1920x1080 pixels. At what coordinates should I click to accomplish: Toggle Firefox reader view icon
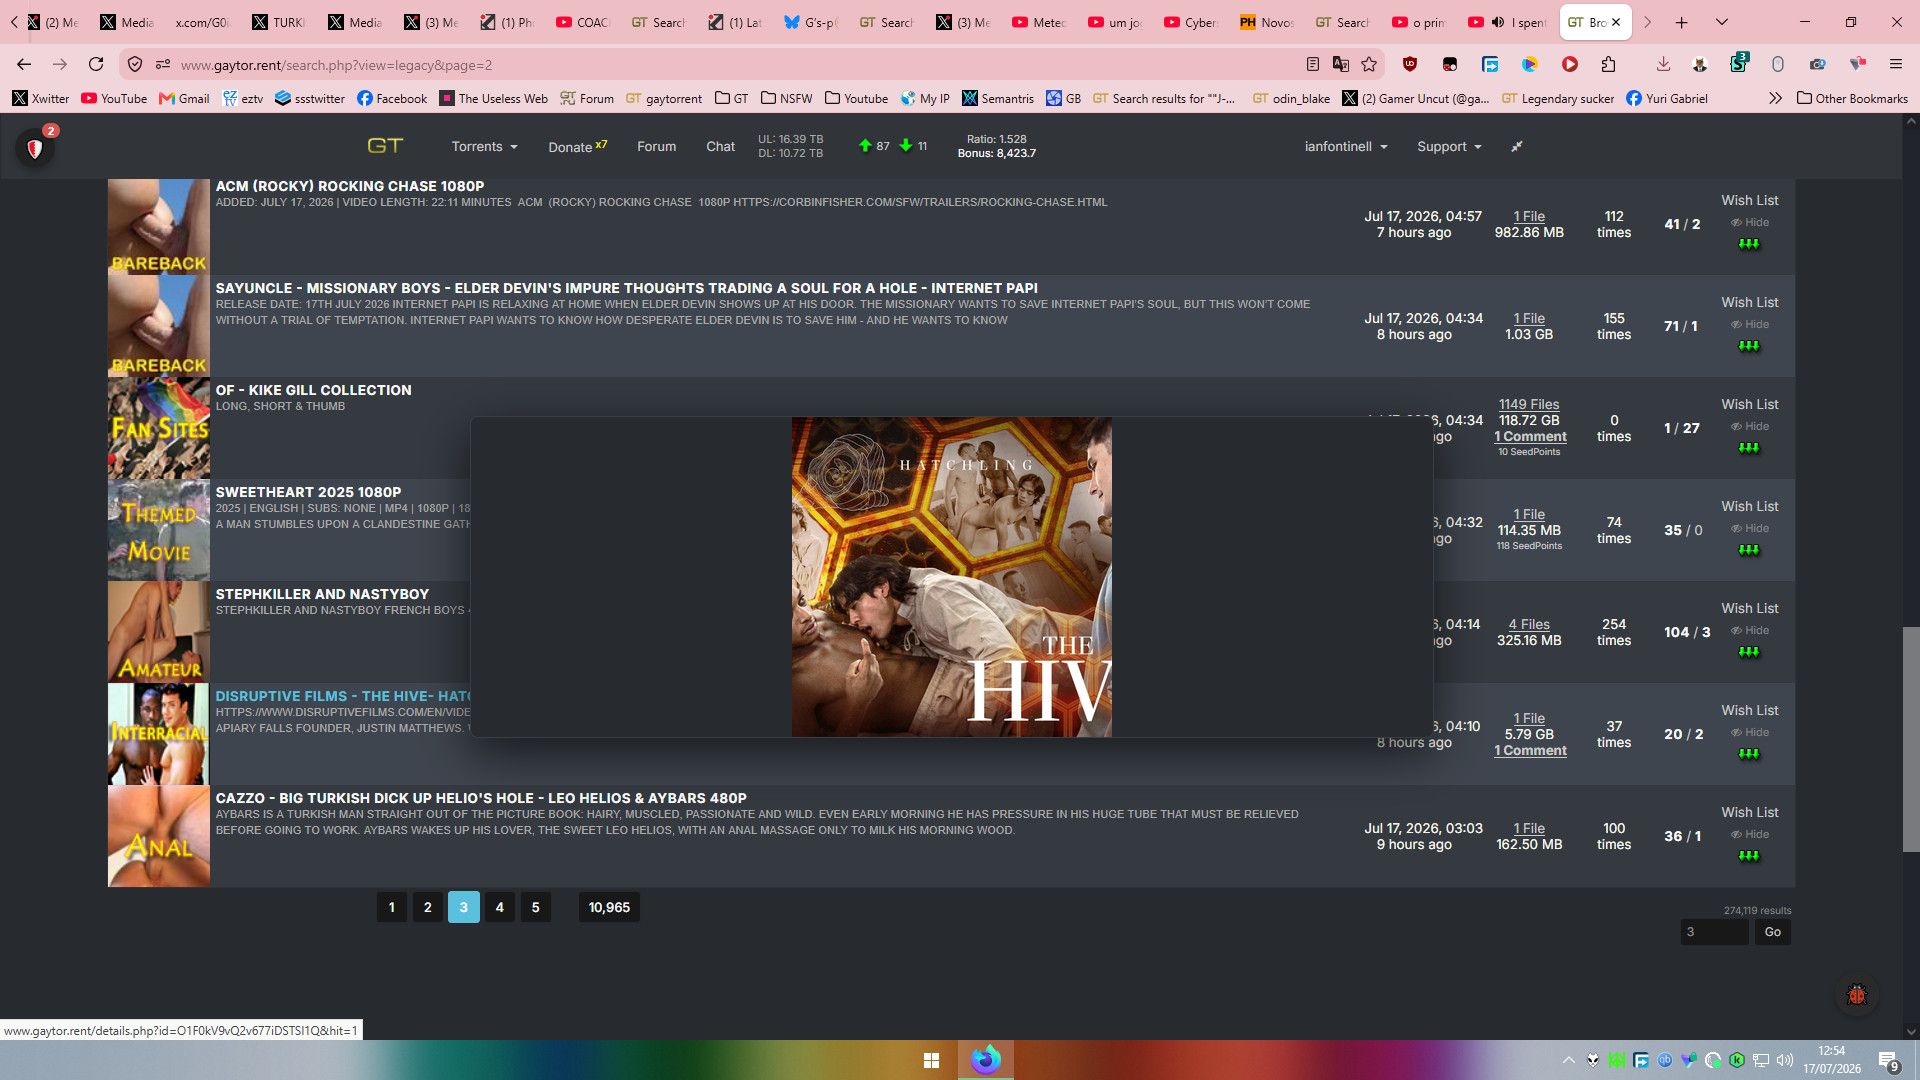coord(1312,64)
